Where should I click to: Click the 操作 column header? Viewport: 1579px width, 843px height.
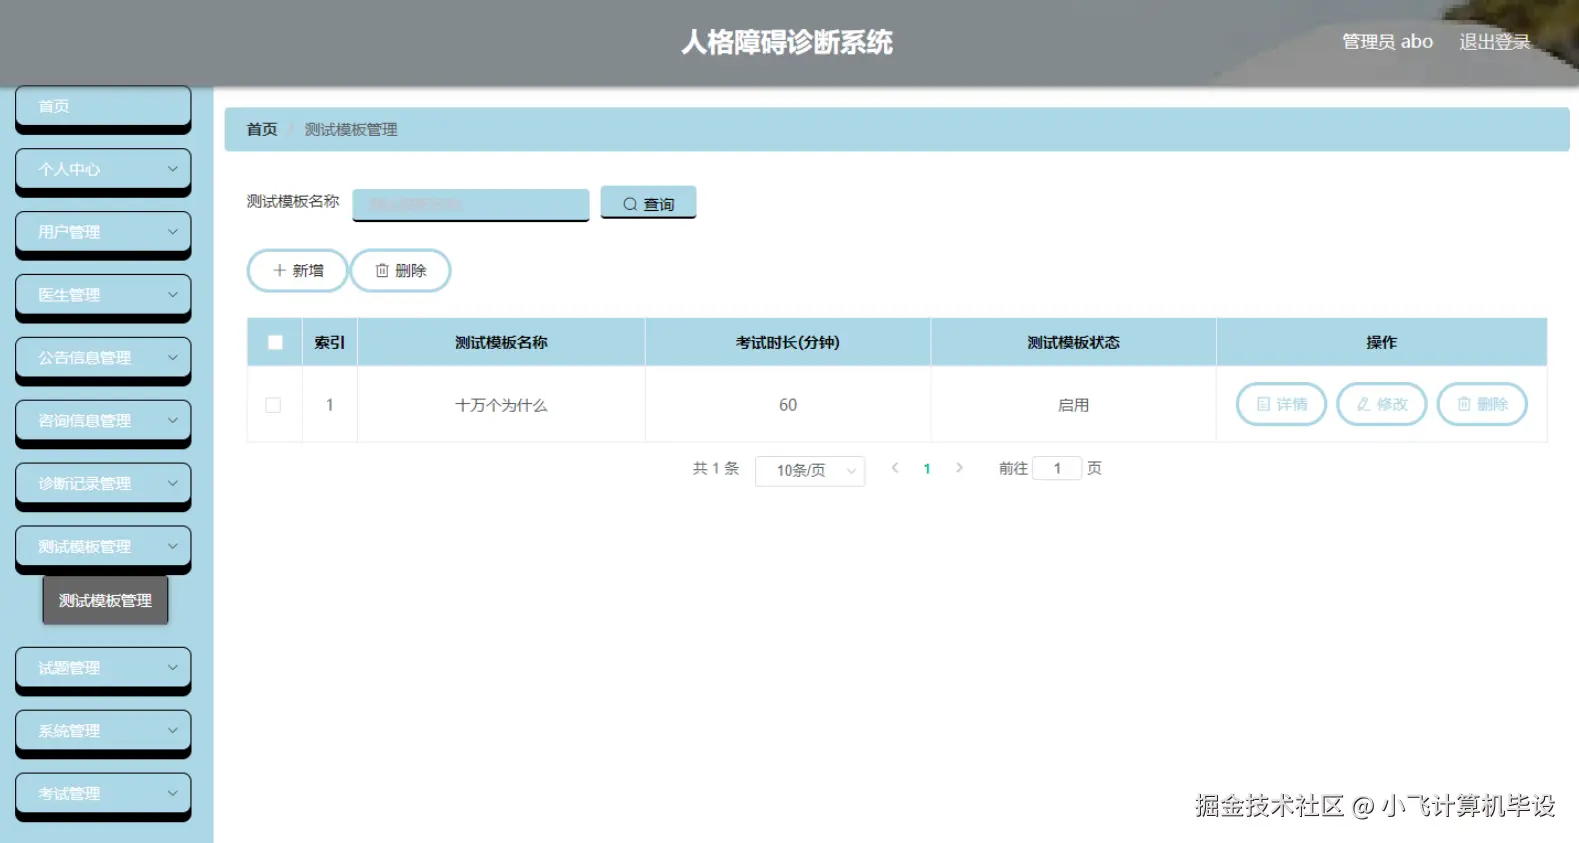(1382, 342)
